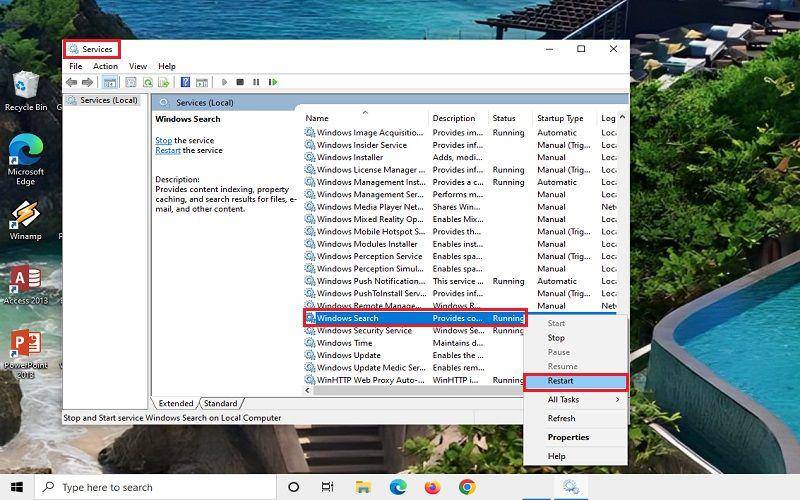Open Properties from the context menu

576,437
